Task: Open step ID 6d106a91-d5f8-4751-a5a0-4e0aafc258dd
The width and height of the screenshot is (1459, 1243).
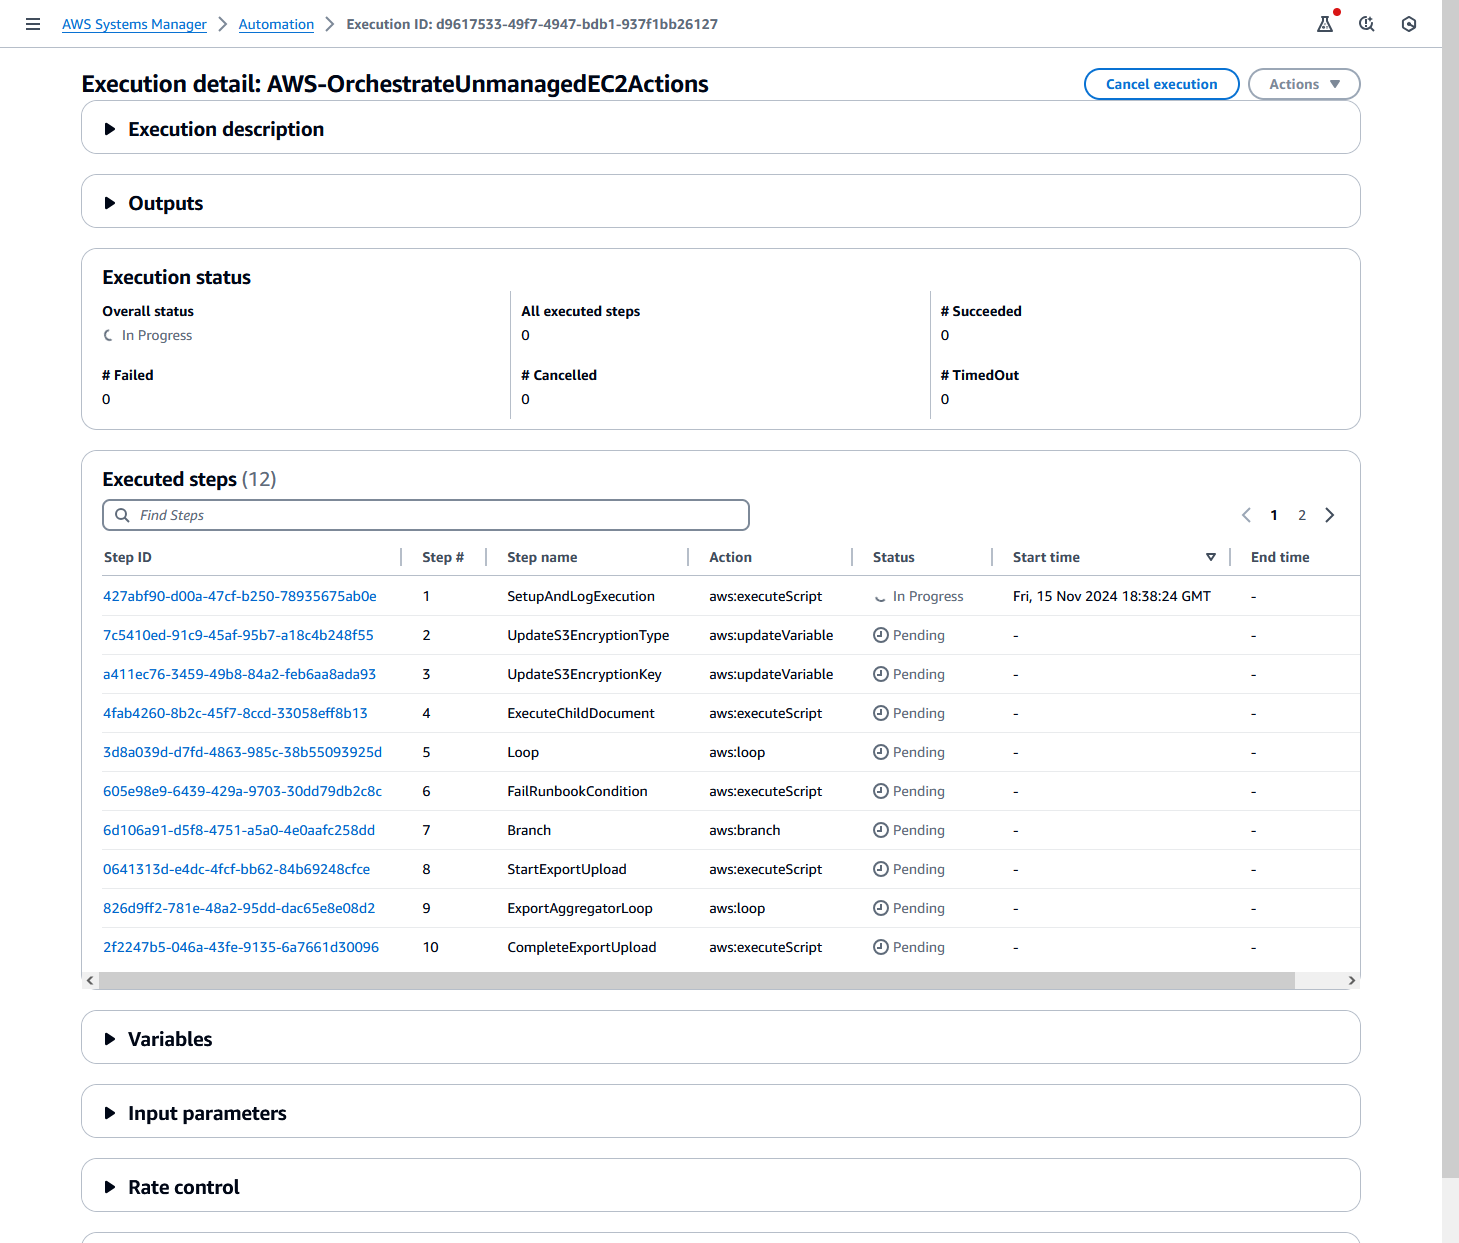Action: 239,830
